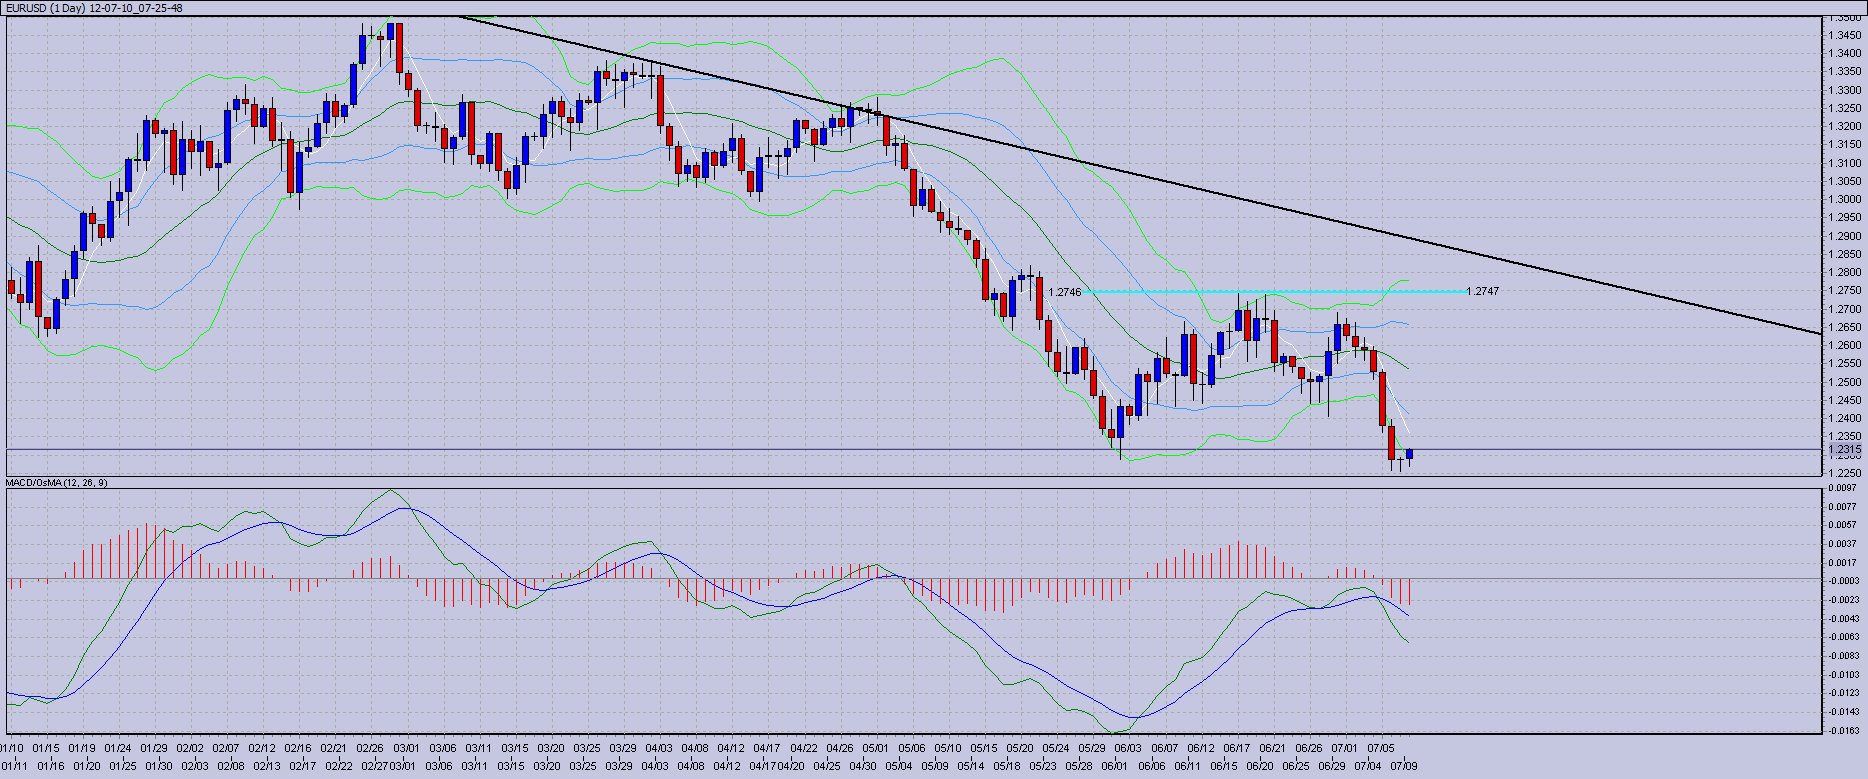Click the 05/28 date label
The image size is (1868, 779).
pyautogui.click(x=1078, y=767)
